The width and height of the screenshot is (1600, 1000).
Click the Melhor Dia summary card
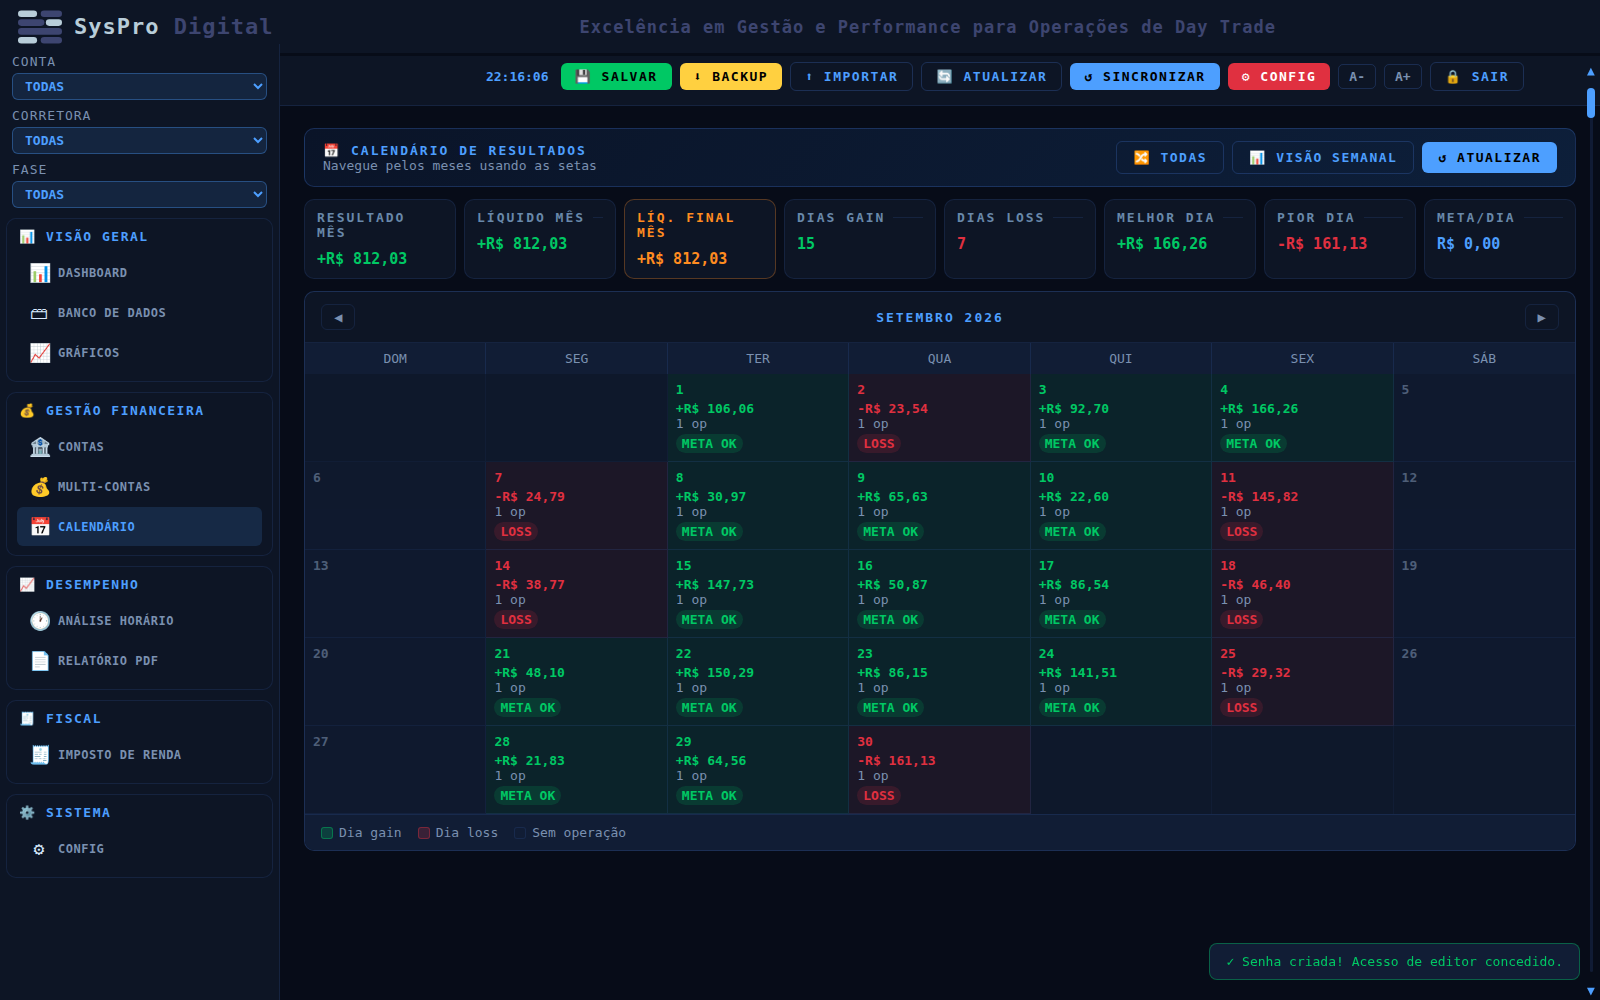pos(1180,239)
